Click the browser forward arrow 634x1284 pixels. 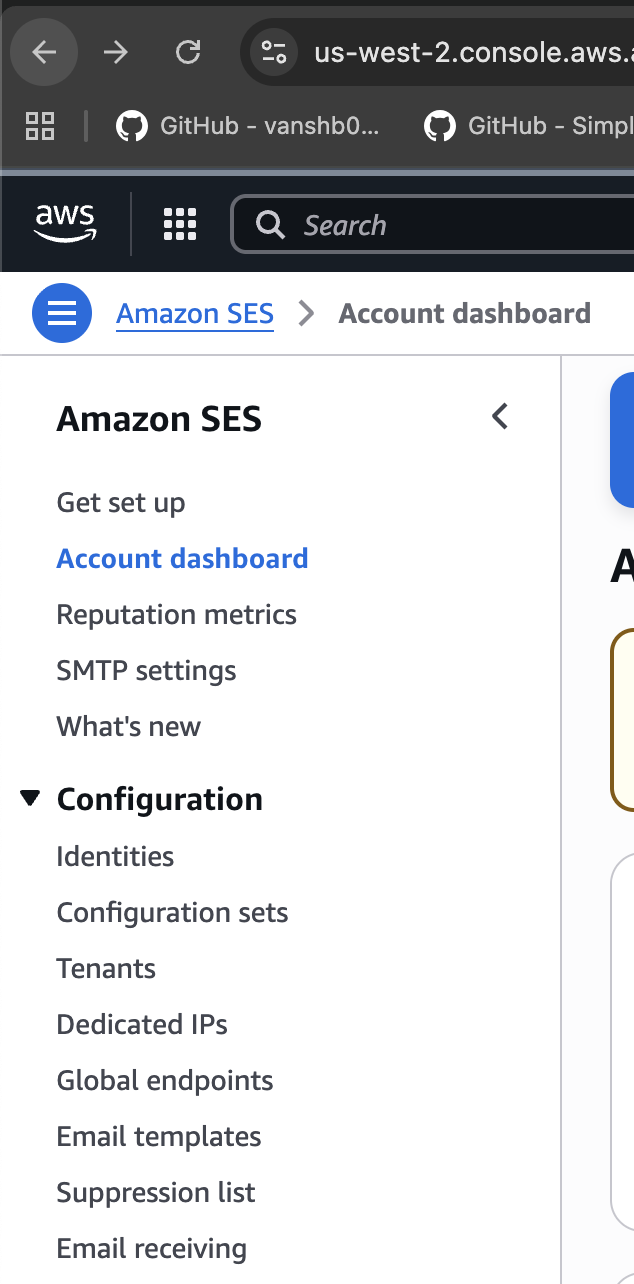pos(116,52)
